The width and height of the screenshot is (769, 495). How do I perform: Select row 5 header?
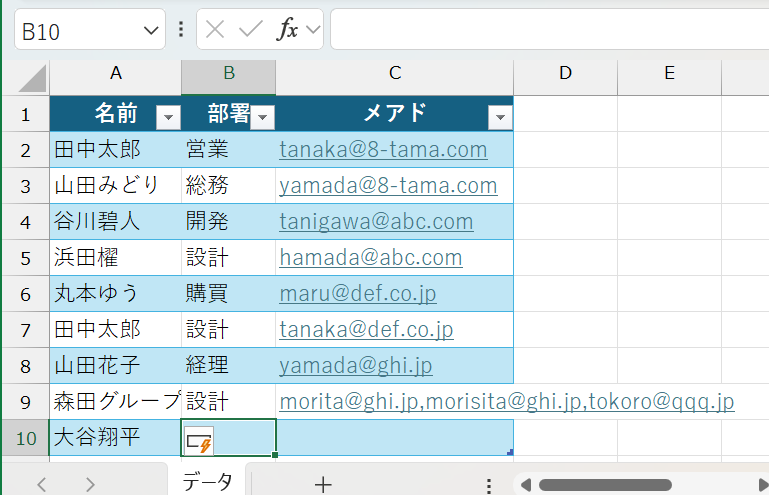(25, 258)
